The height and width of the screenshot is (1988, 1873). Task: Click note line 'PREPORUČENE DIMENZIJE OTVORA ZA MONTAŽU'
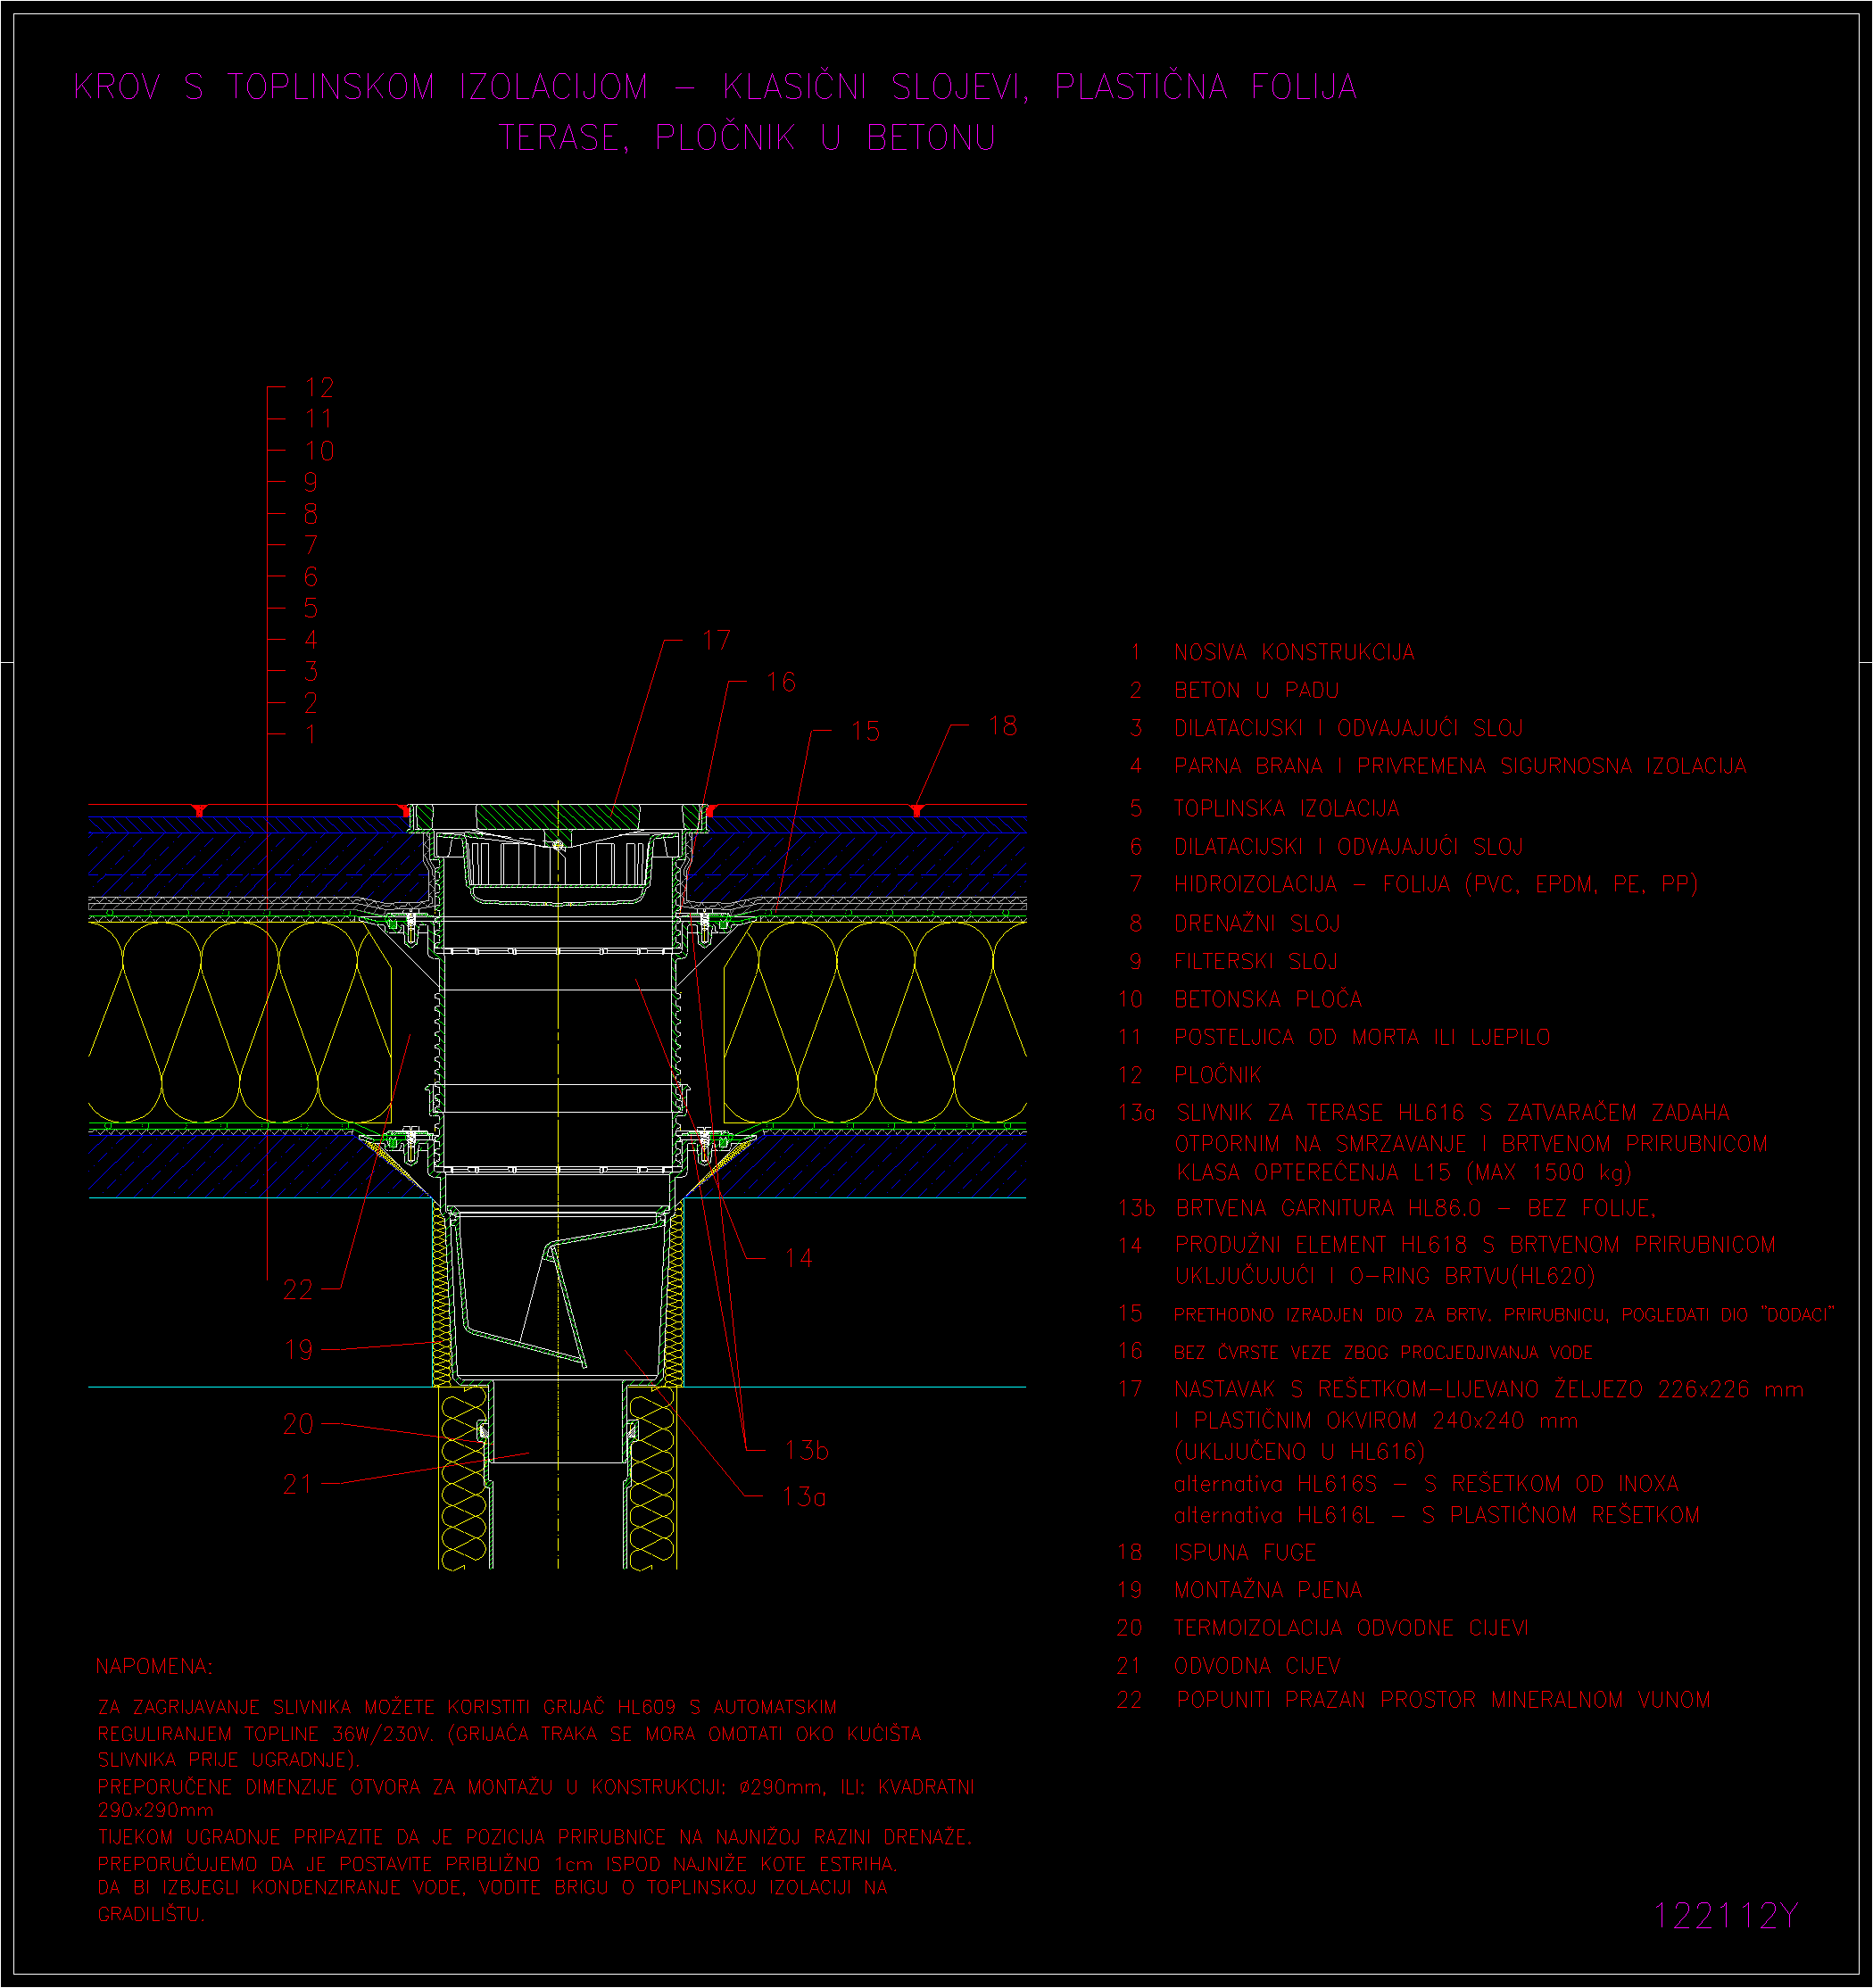pos(536,1787)
